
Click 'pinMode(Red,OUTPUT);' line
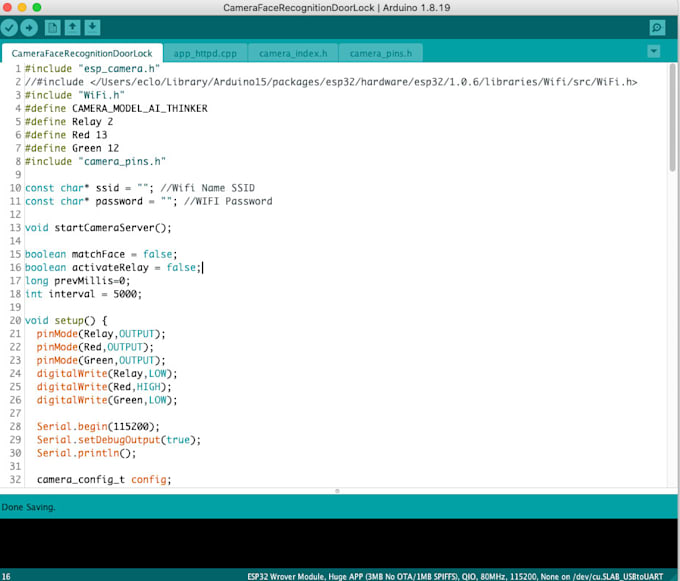pos(95,347)
